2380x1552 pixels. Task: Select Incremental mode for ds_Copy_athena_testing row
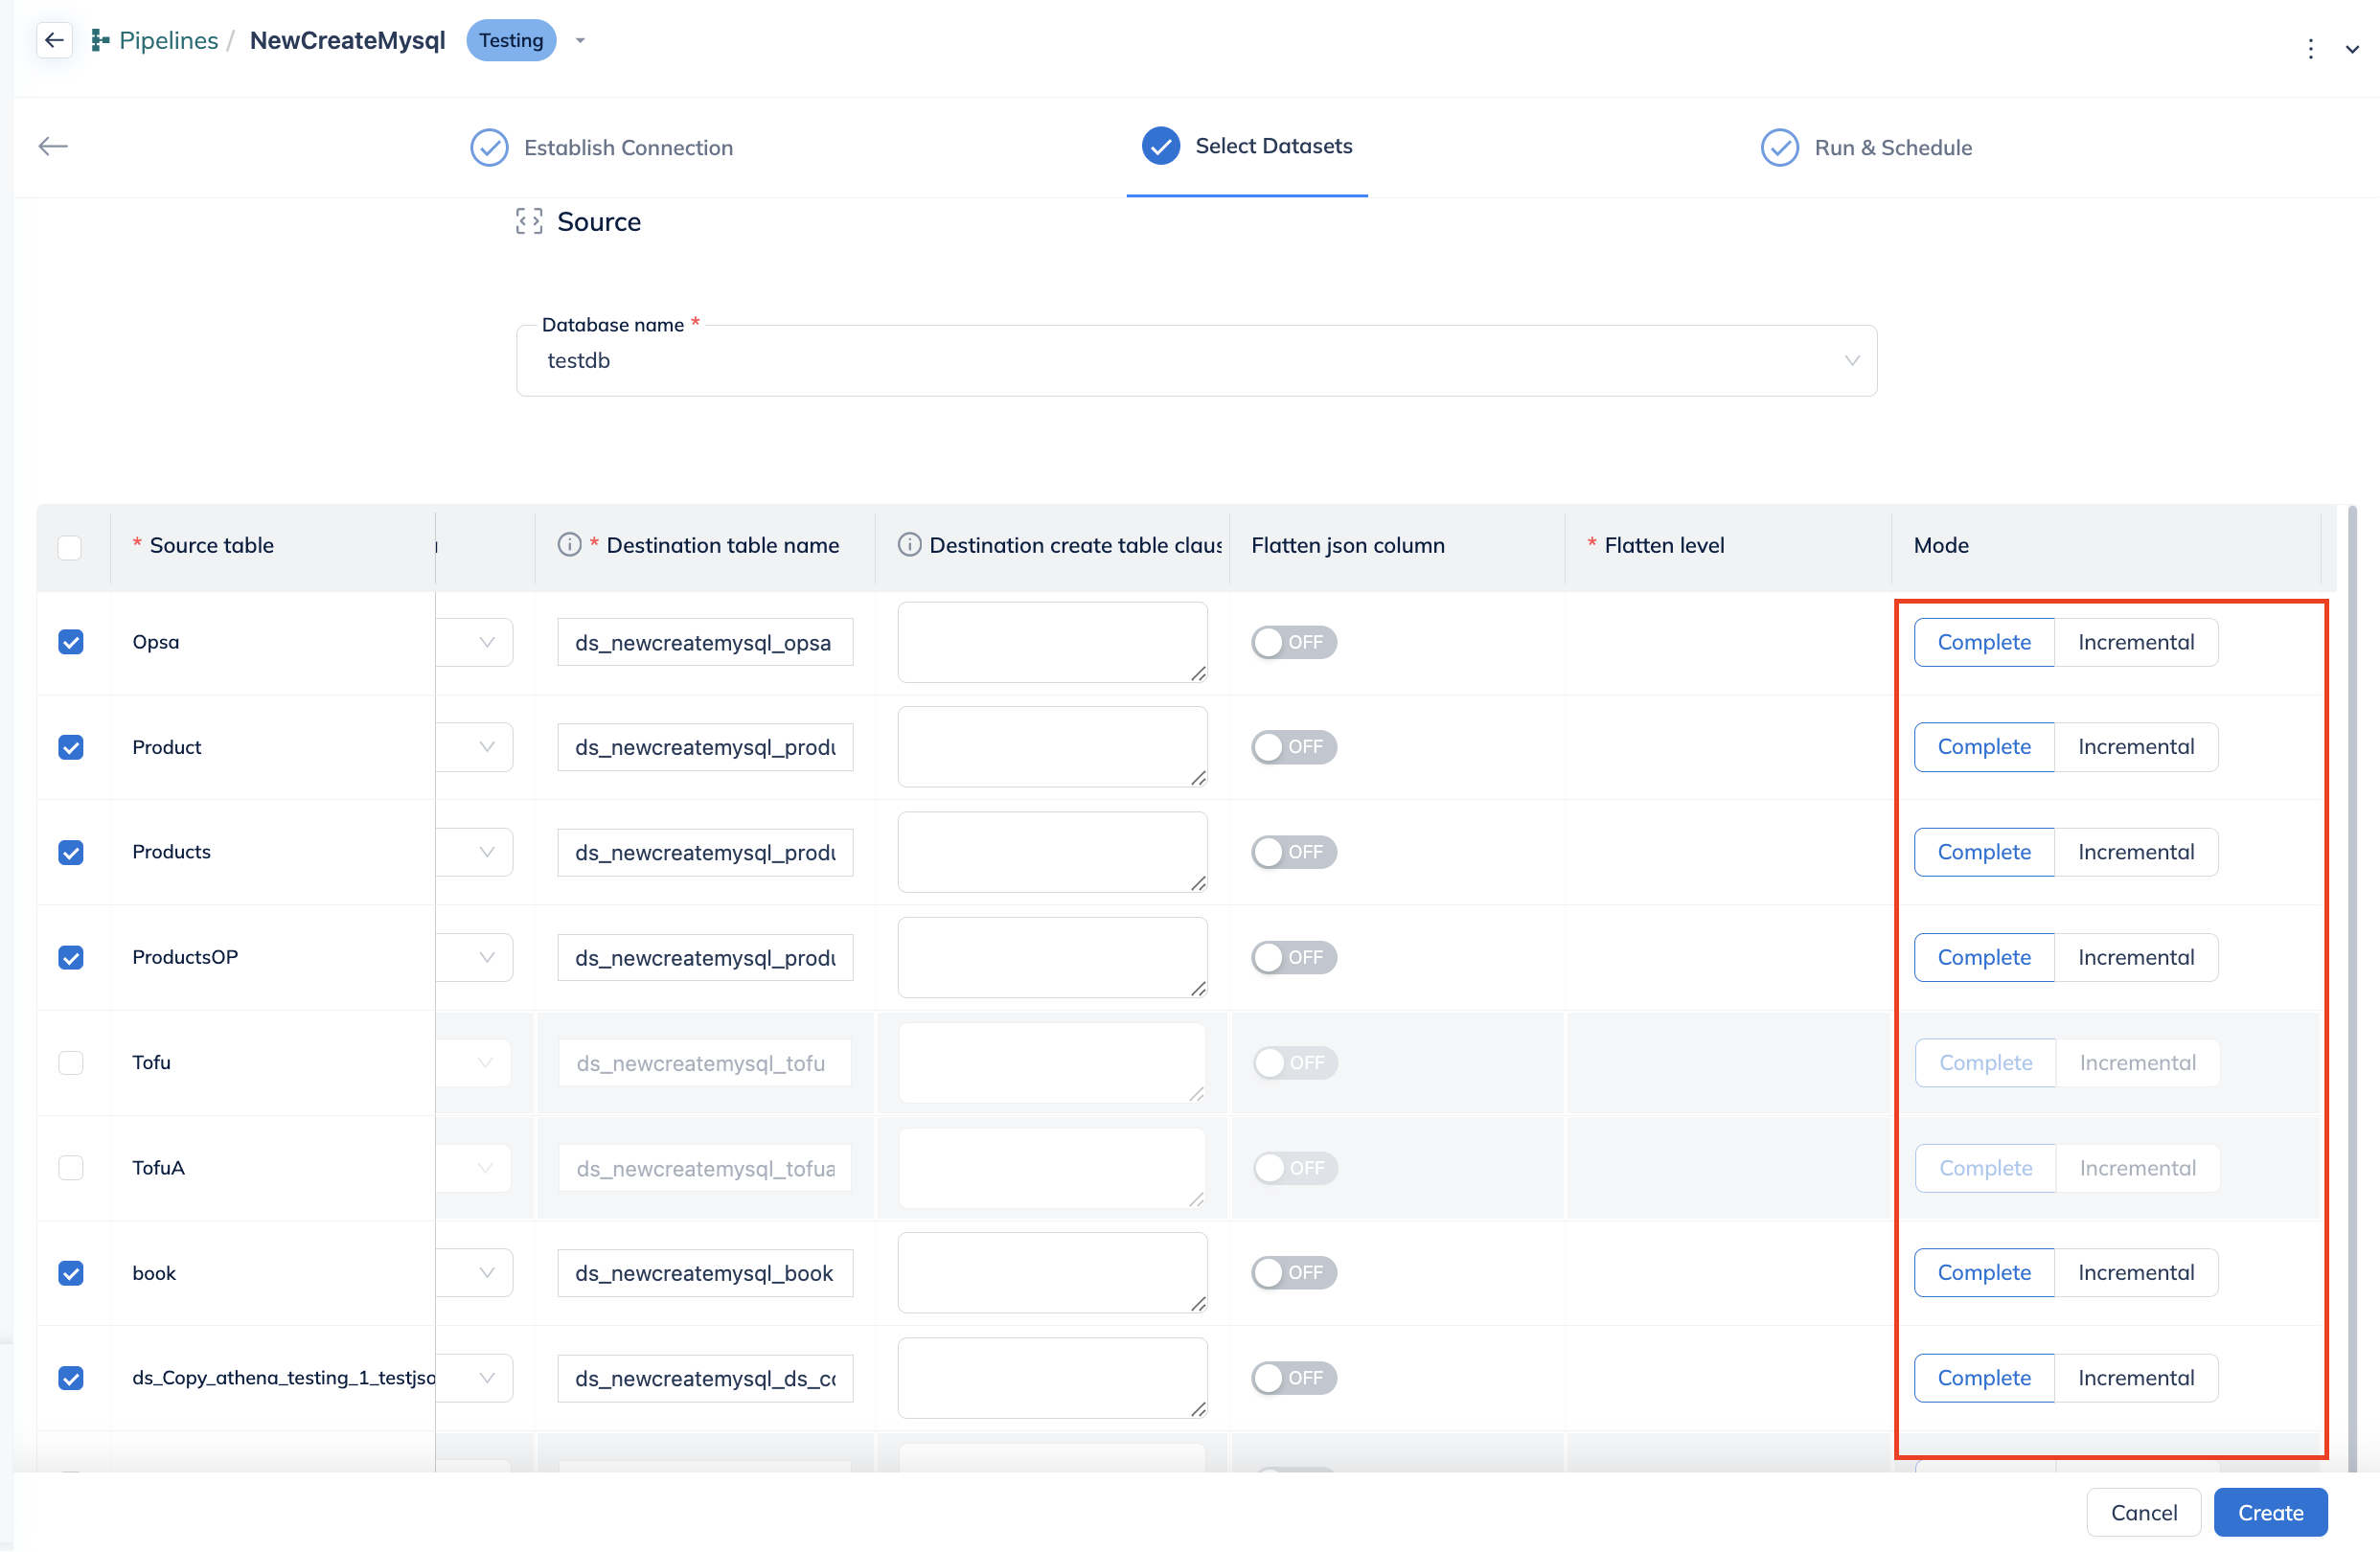2136,1378
